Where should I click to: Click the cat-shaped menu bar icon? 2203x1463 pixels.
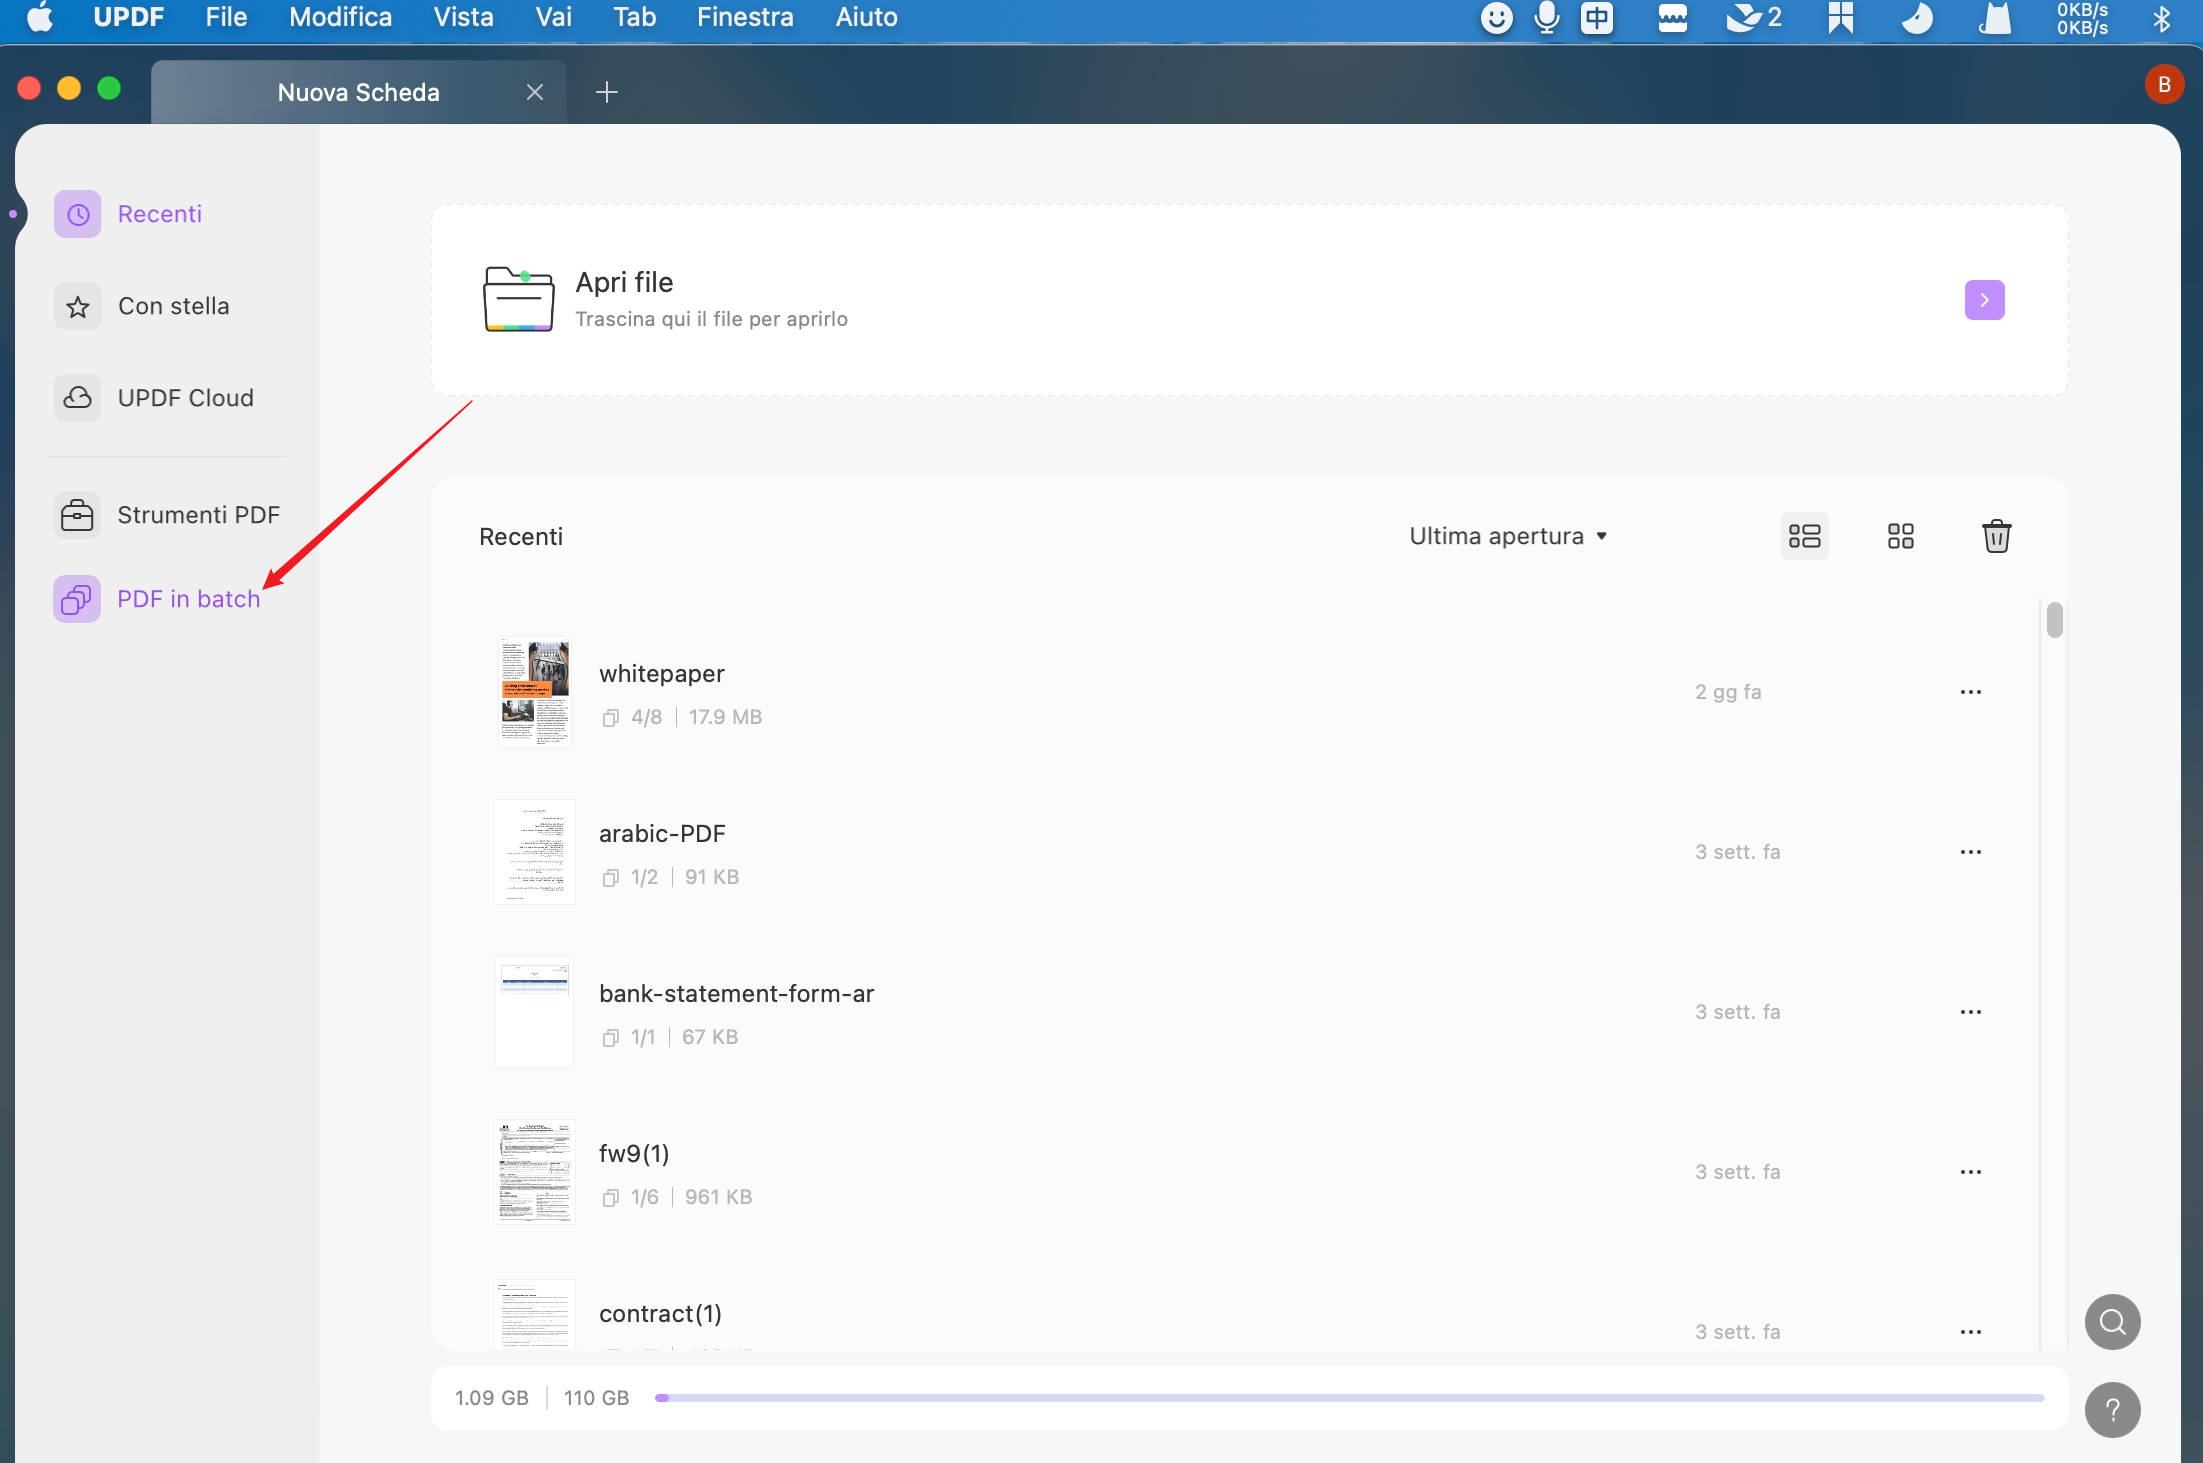(x=1995, y=17)
